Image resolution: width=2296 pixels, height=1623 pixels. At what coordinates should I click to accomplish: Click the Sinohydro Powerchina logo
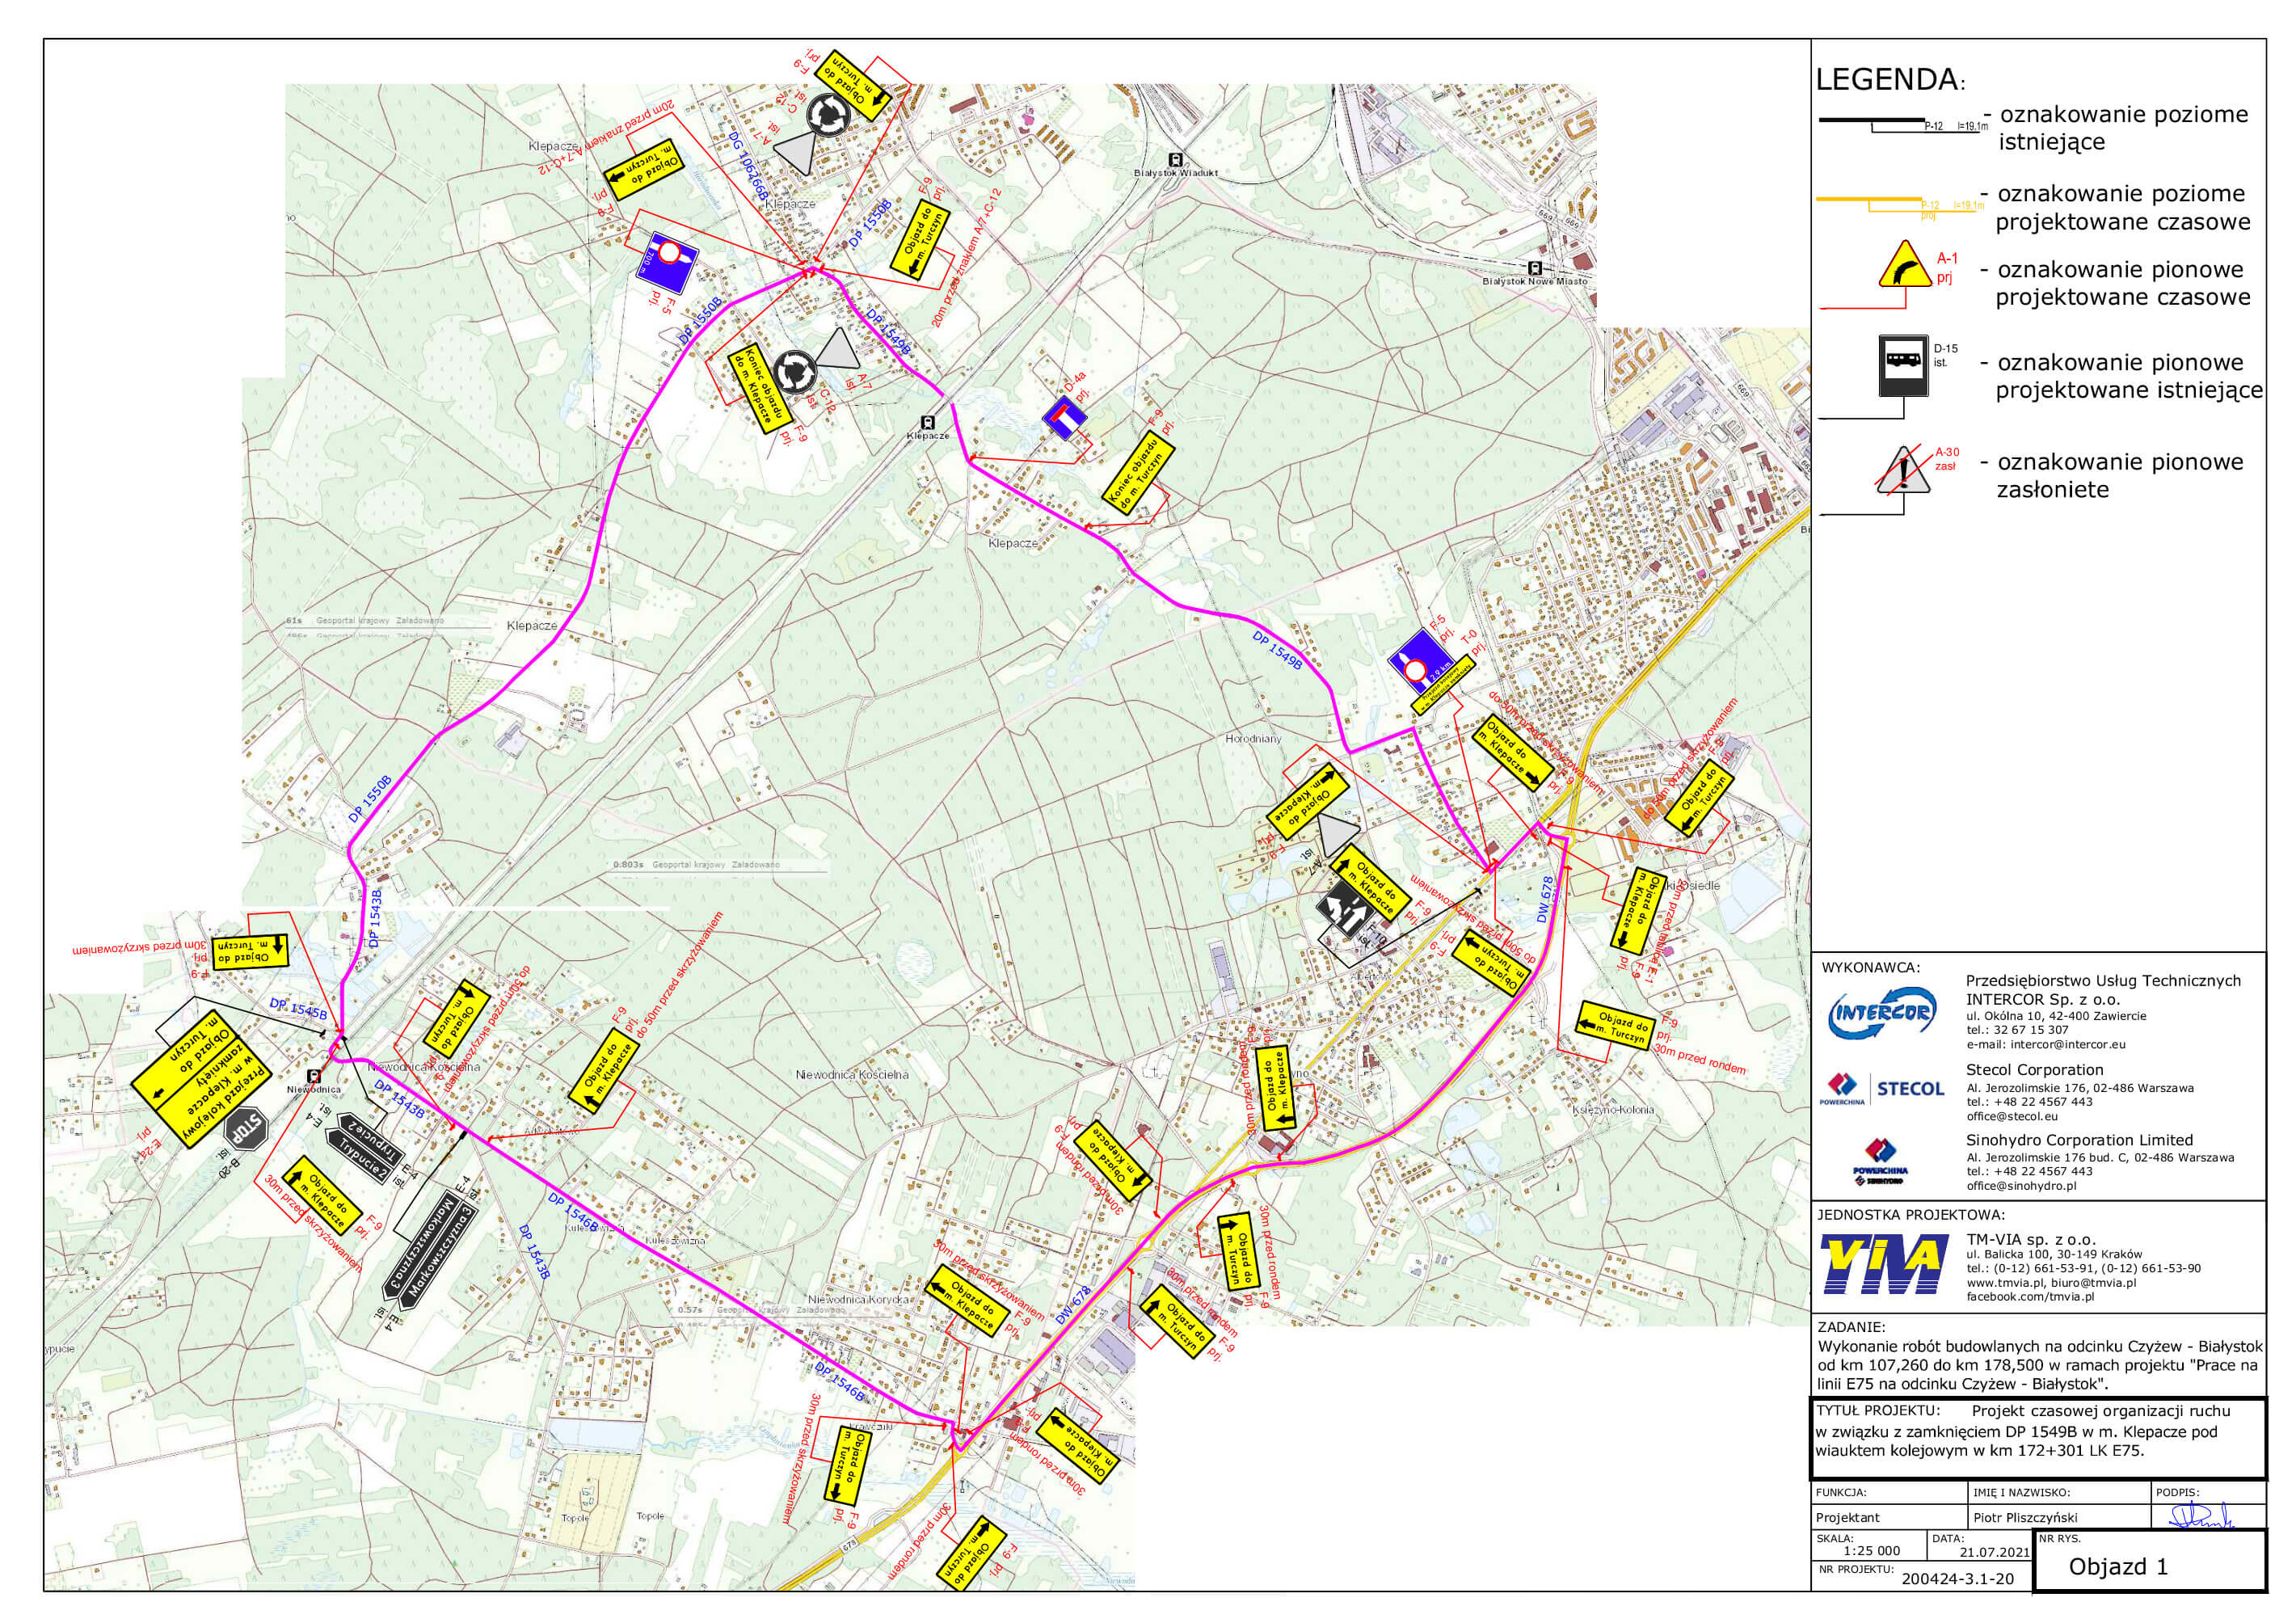pos(1881,1160)
